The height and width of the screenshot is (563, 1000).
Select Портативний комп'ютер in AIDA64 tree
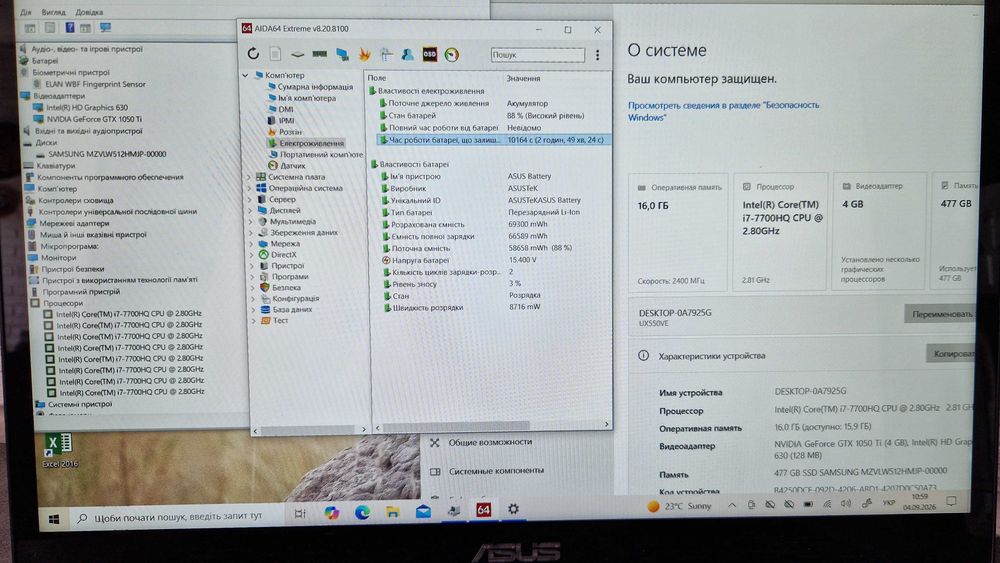point(321,154)
